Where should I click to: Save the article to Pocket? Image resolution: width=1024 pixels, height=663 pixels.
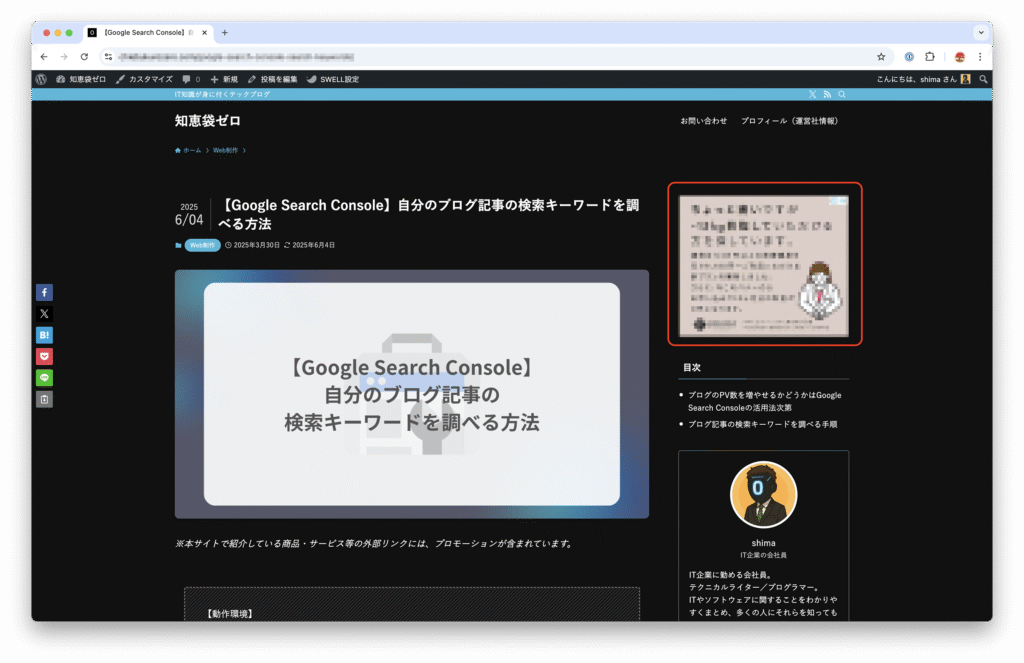coord(44,357)
